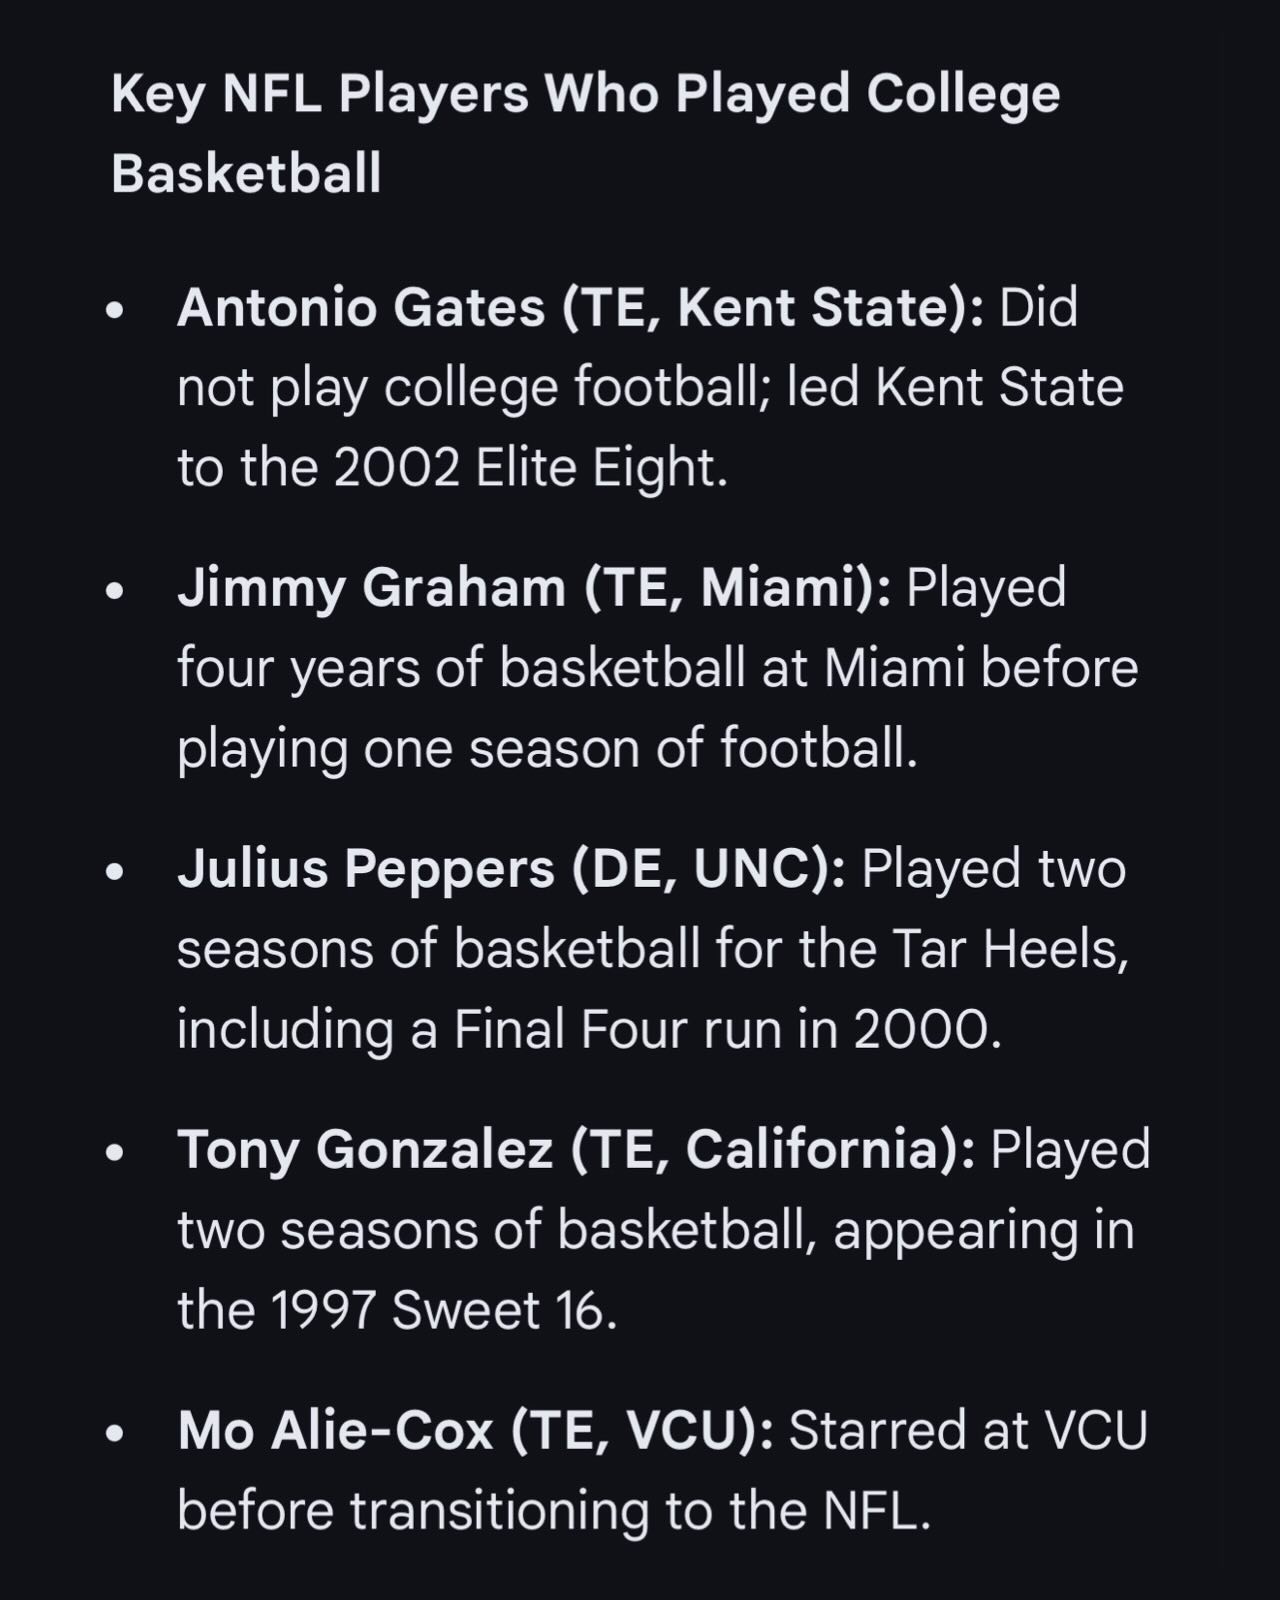Viewport: 1280px width, 1600px height.
Task: Click "playing one season of football" text
Action: [547, 749]
